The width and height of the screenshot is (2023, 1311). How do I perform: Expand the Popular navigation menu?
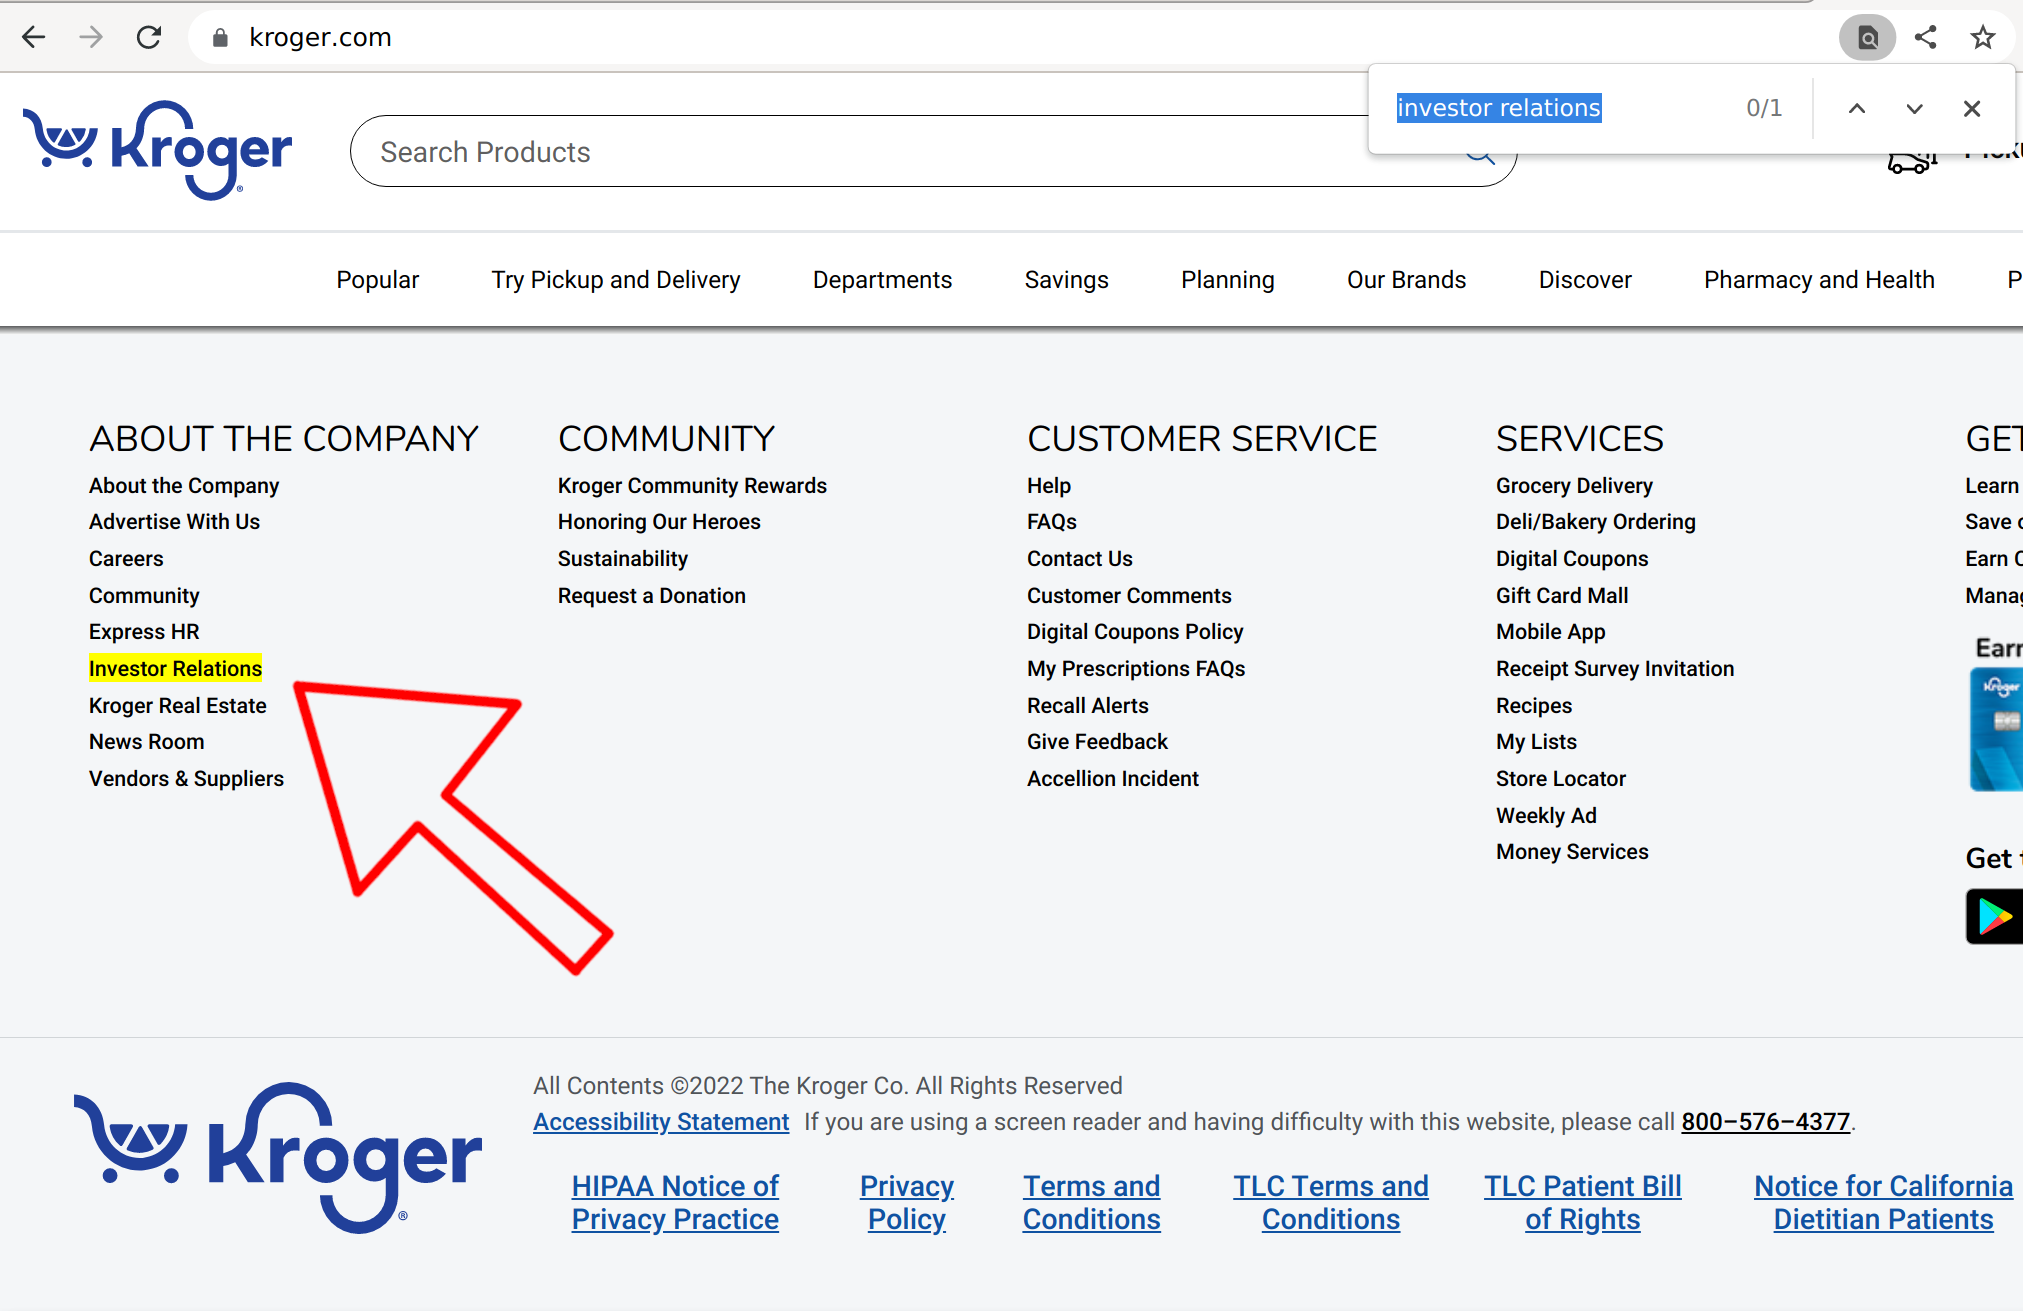pos(377,279)
